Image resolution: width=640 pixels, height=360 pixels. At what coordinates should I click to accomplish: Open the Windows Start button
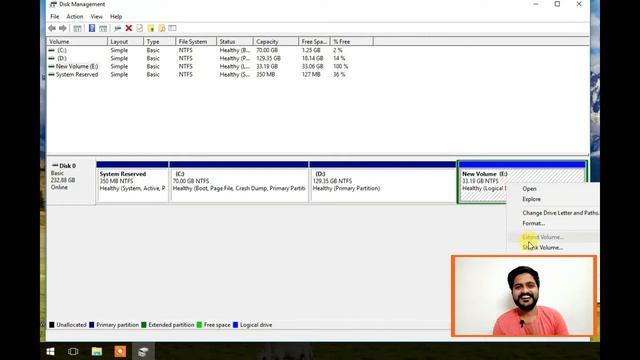point(51,351)
